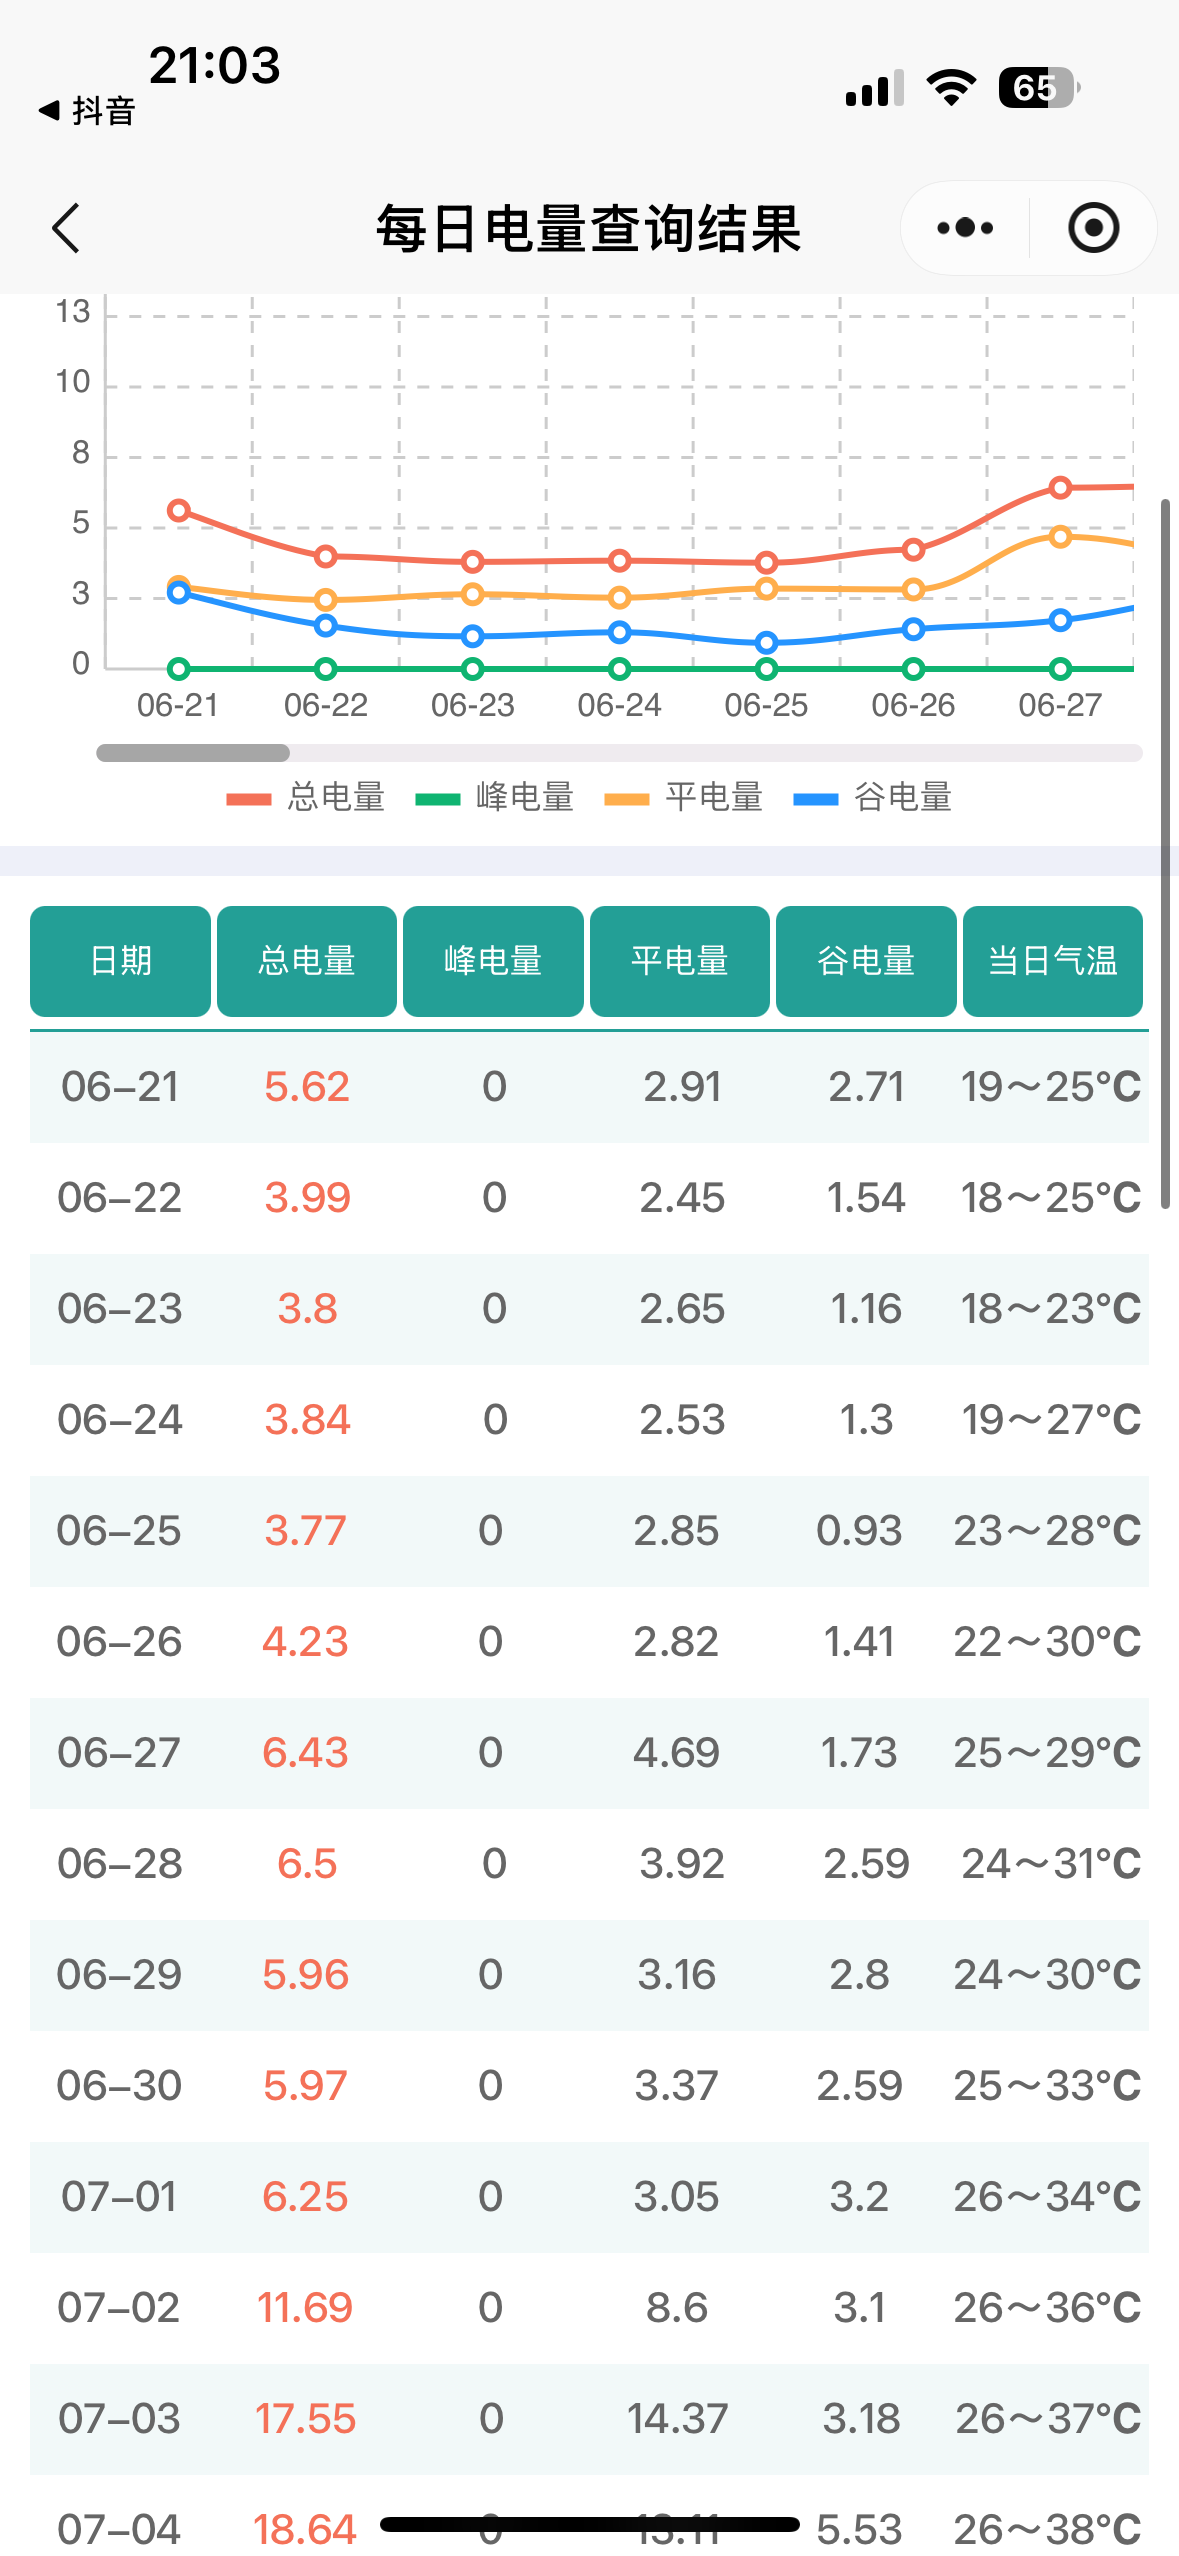
Task: Toggle the 谷电量 legend series
Action: point(873,797)
